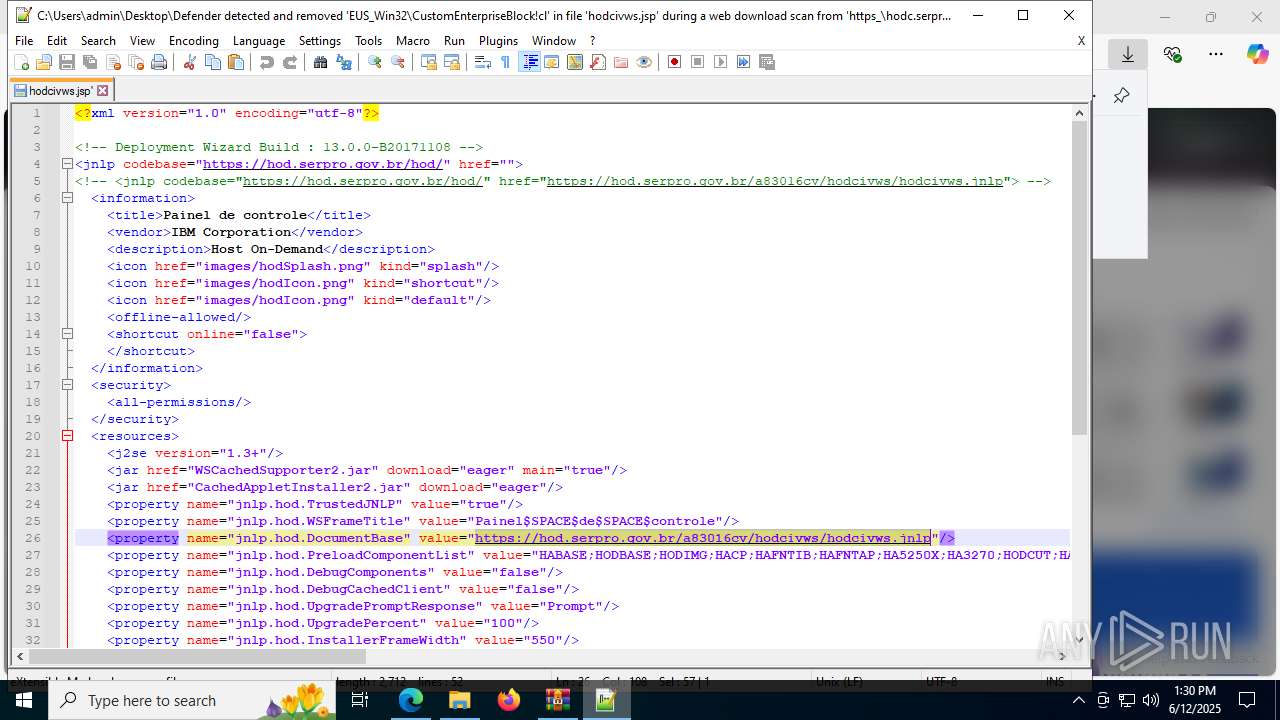Screen dimensions: 1280x720
Task: Close the hodcivws.jsp tab with red X
Action: click(x=102, y=90)
